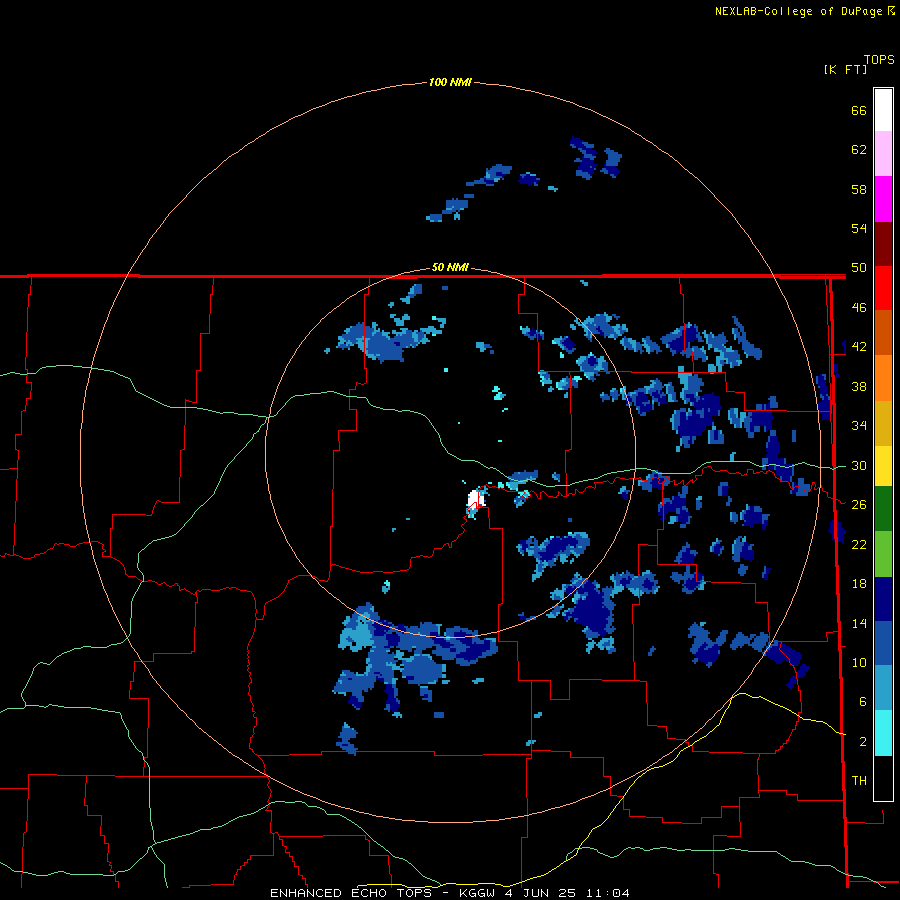
Task: Click the light blue 10 kft swatch
Action: point(883,688)
